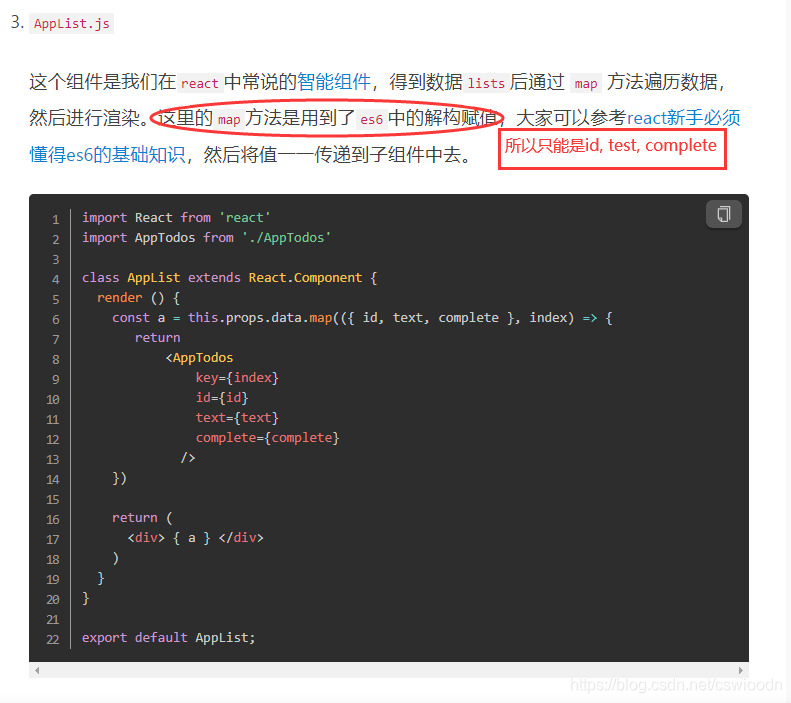Click the code scrollbar right arrow
The height and width of the screenshot is (703, 791).
pyautogui.click(x=741, y=670)
